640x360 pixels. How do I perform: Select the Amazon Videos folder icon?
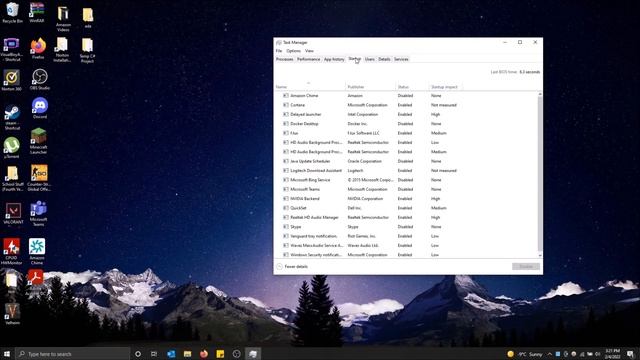pos(63,19)
